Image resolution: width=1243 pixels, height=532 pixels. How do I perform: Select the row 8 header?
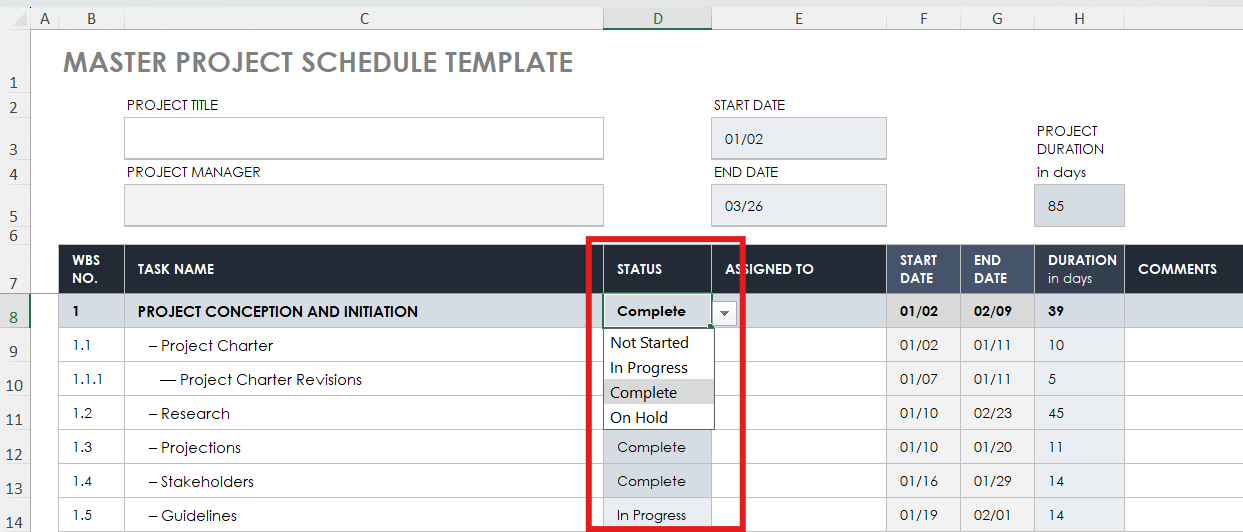[14, 318]
